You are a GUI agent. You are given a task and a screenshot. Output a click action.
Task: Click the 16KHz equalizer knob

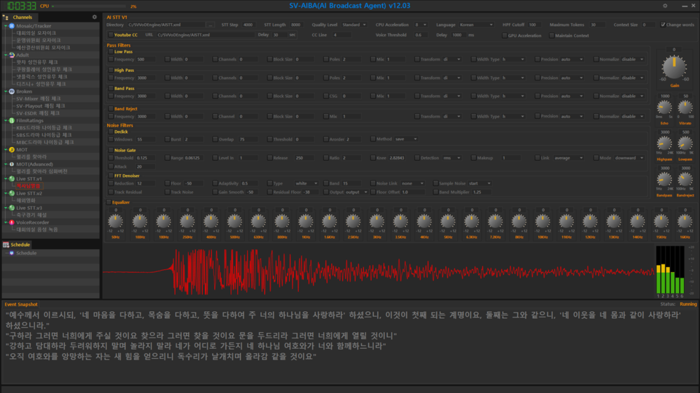tap(685, 221)
